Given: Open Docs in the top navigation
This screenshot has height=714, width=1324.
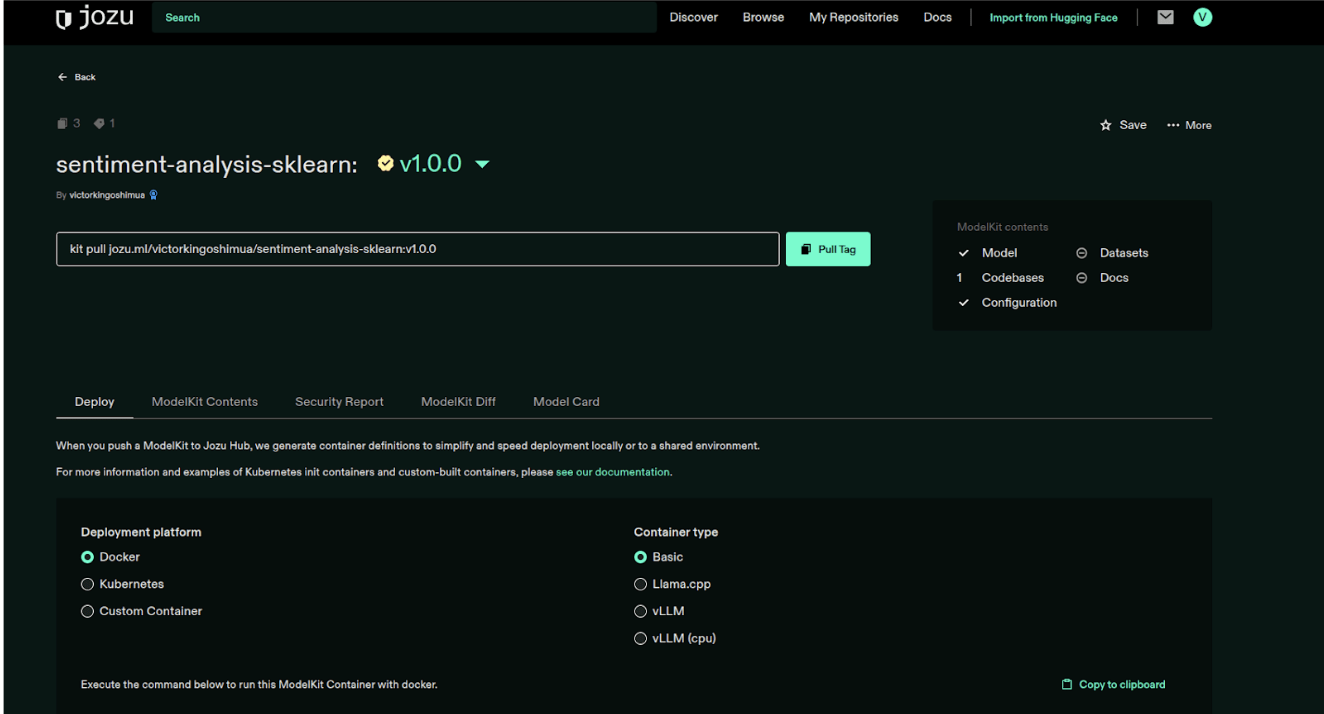Looking at the screenshot, I should pyautogui.click(x=938, y=18).
